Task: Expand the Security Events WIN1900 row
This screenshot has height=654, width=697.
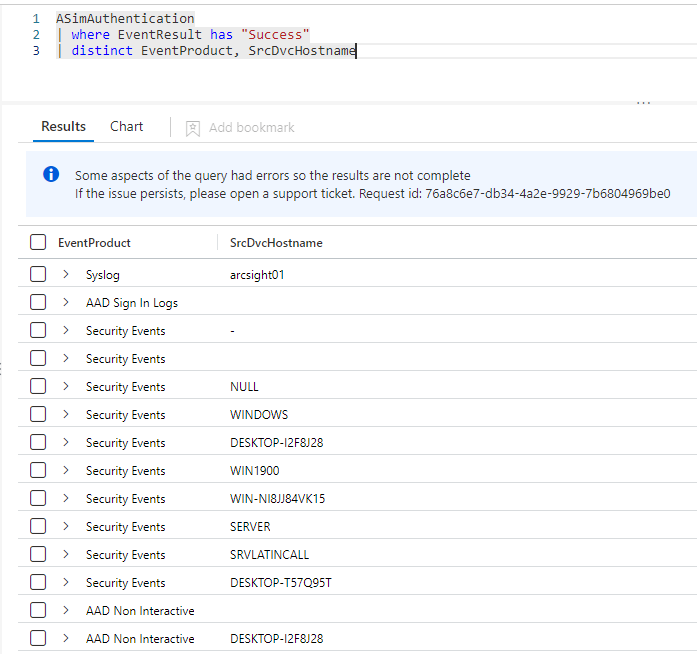Action: pos(66,470)
